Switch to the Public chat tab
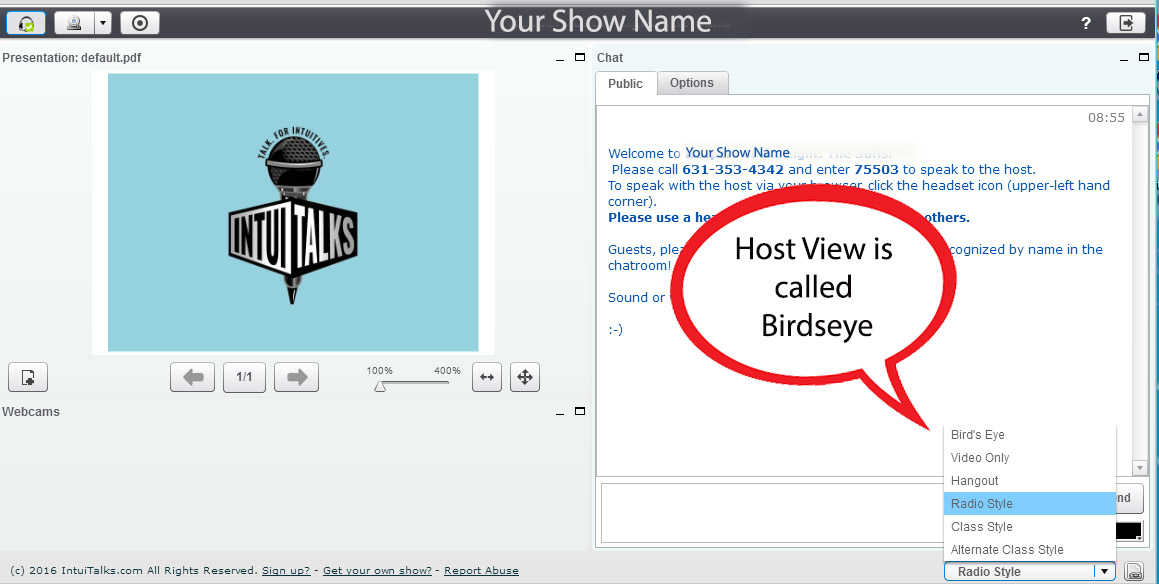The height and width of the screenshot is (584, 1159). coord(625,84)
